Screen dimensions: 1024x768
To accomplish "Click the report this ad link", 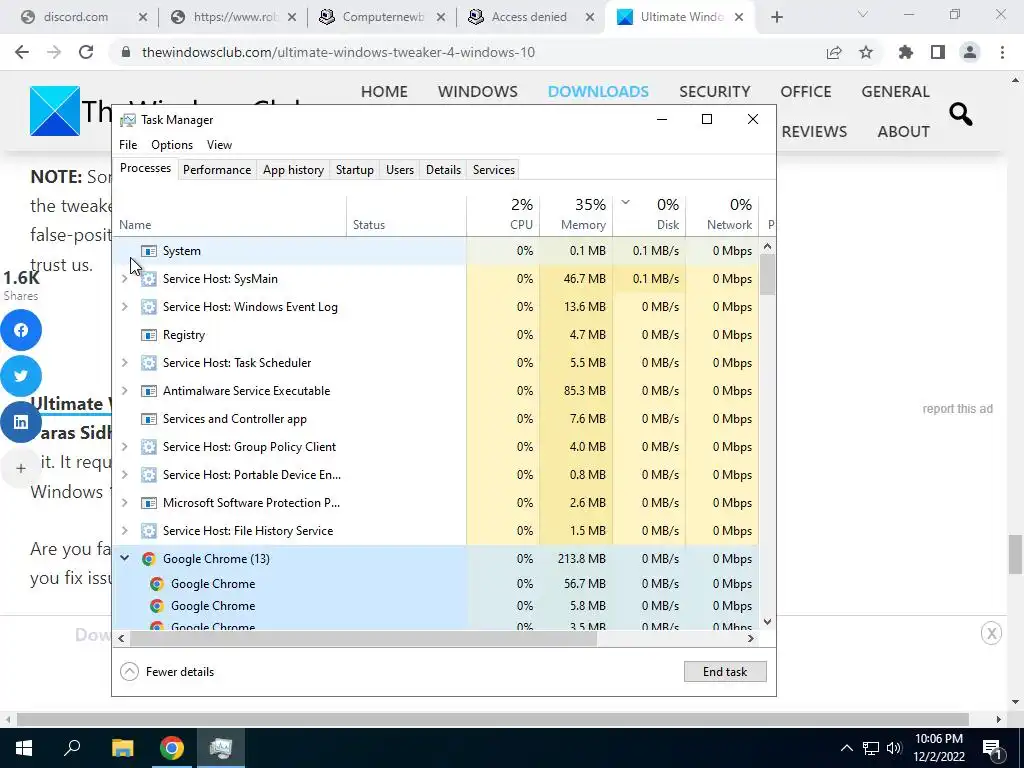I will (x=957, y=409).
